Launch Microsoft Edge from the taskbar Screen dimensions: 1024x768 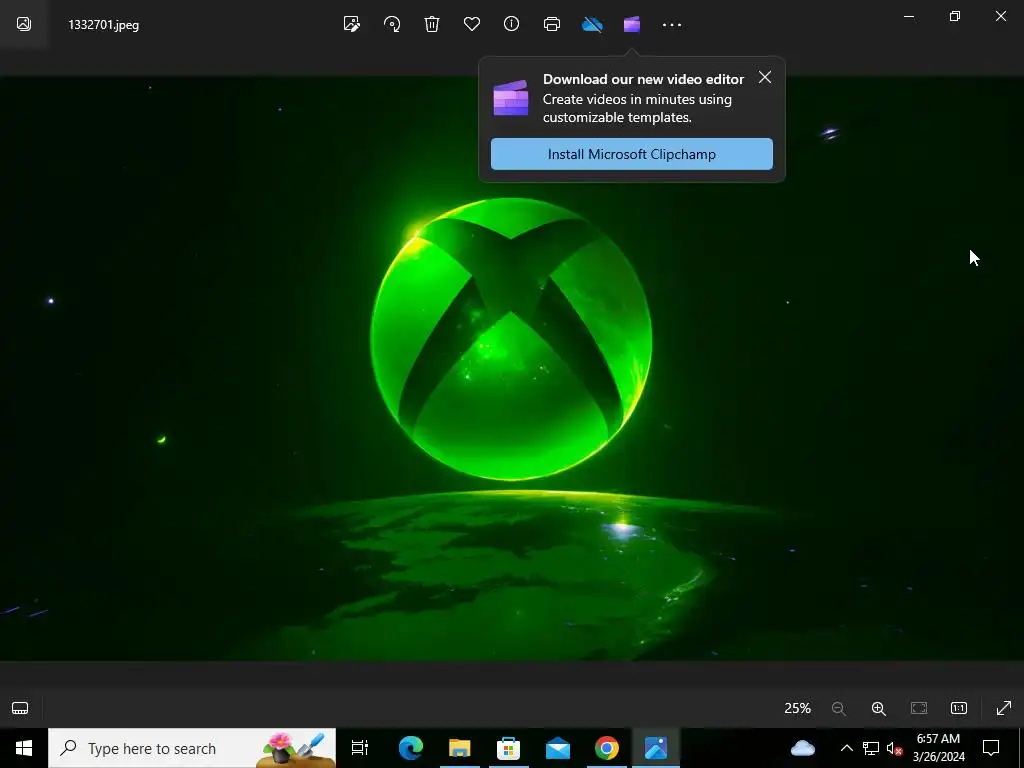coord(411,748)
